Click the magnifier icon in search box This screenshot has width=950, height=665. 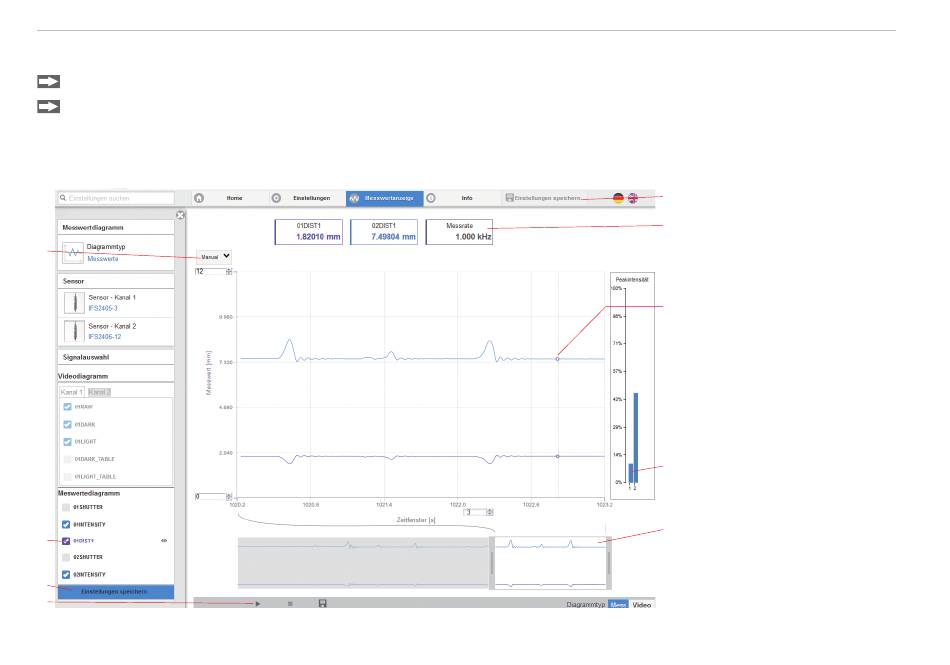(62, 198)
